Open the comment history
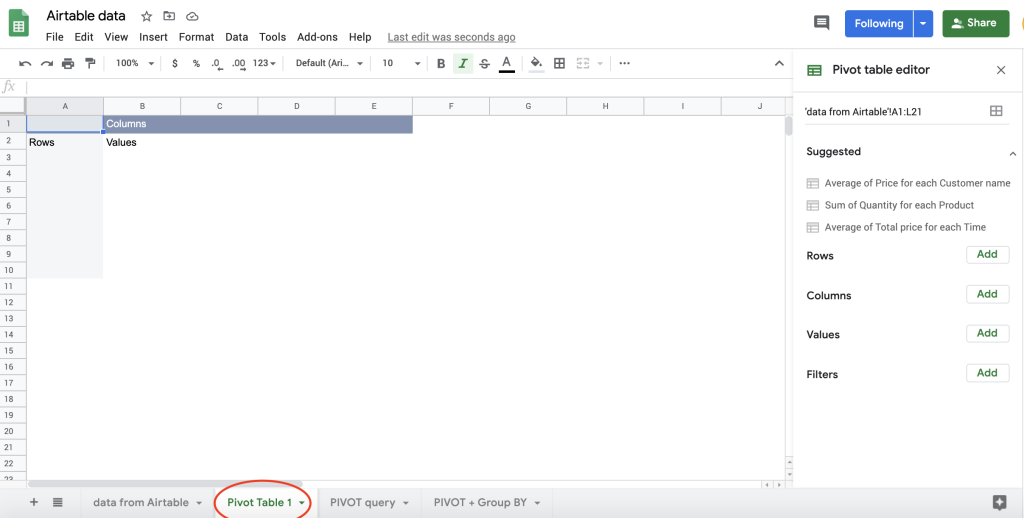 (x=821, y=23)
